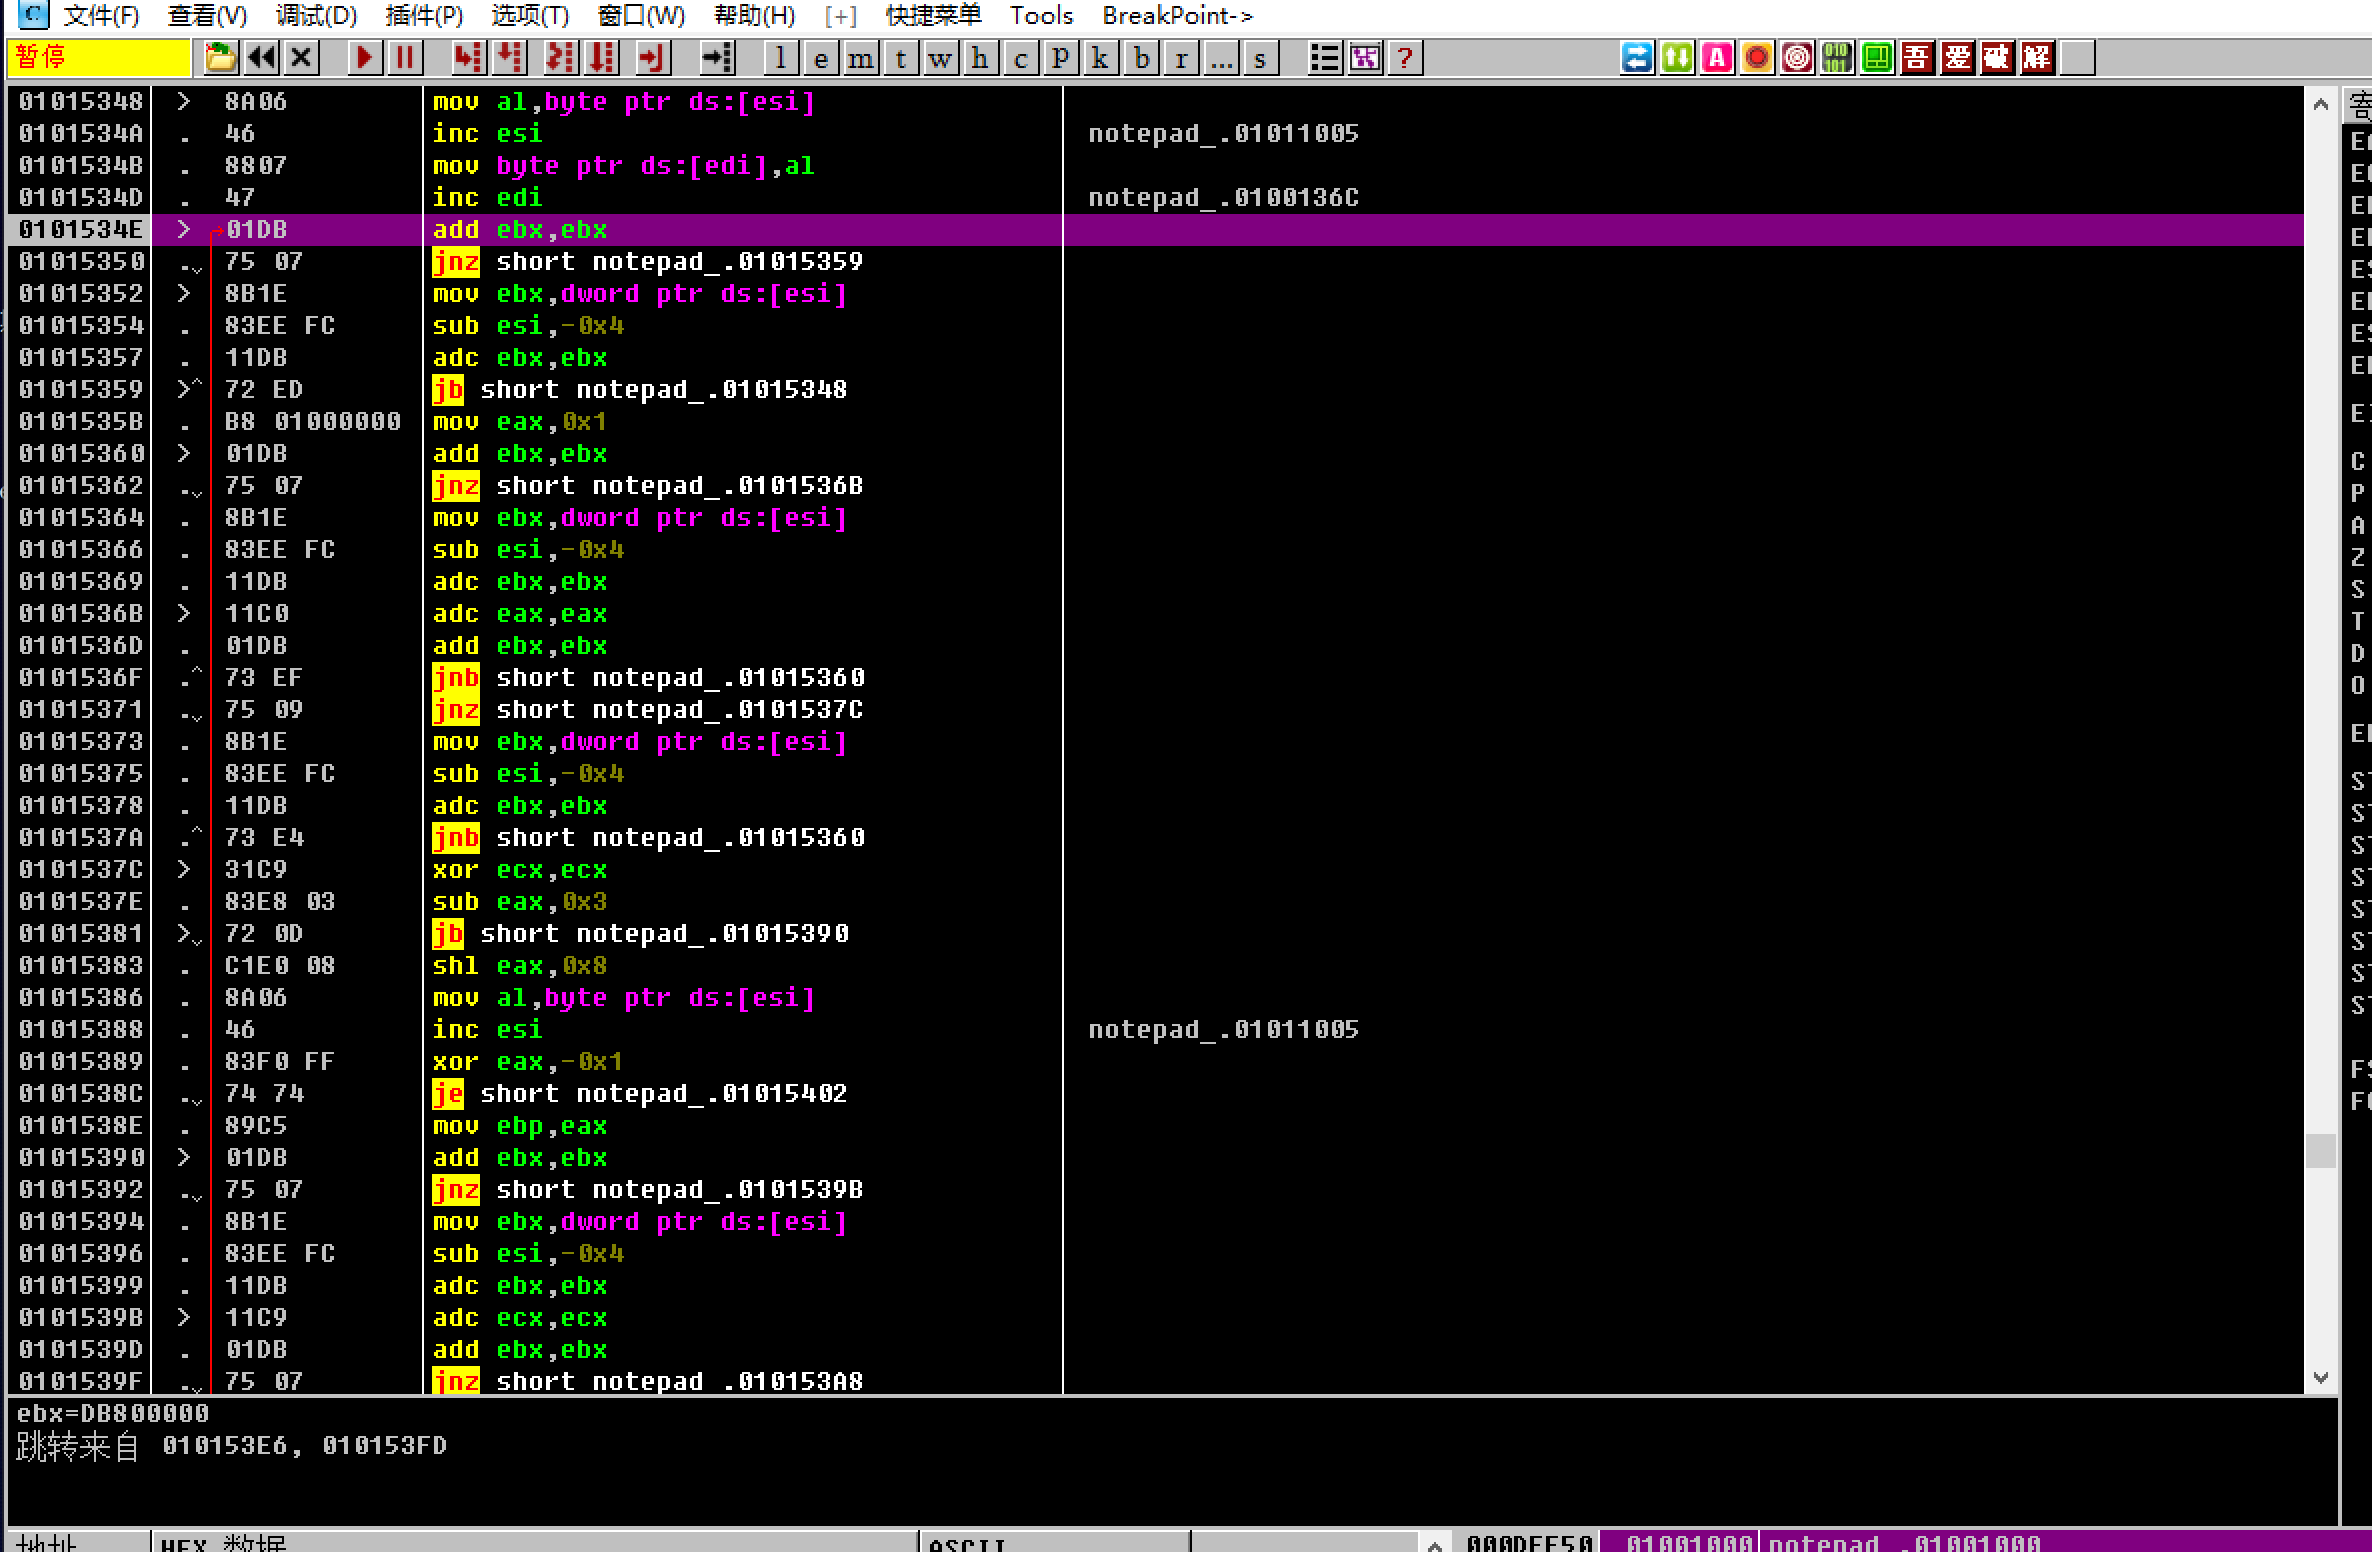Open the red question mark help icon

1405,58
